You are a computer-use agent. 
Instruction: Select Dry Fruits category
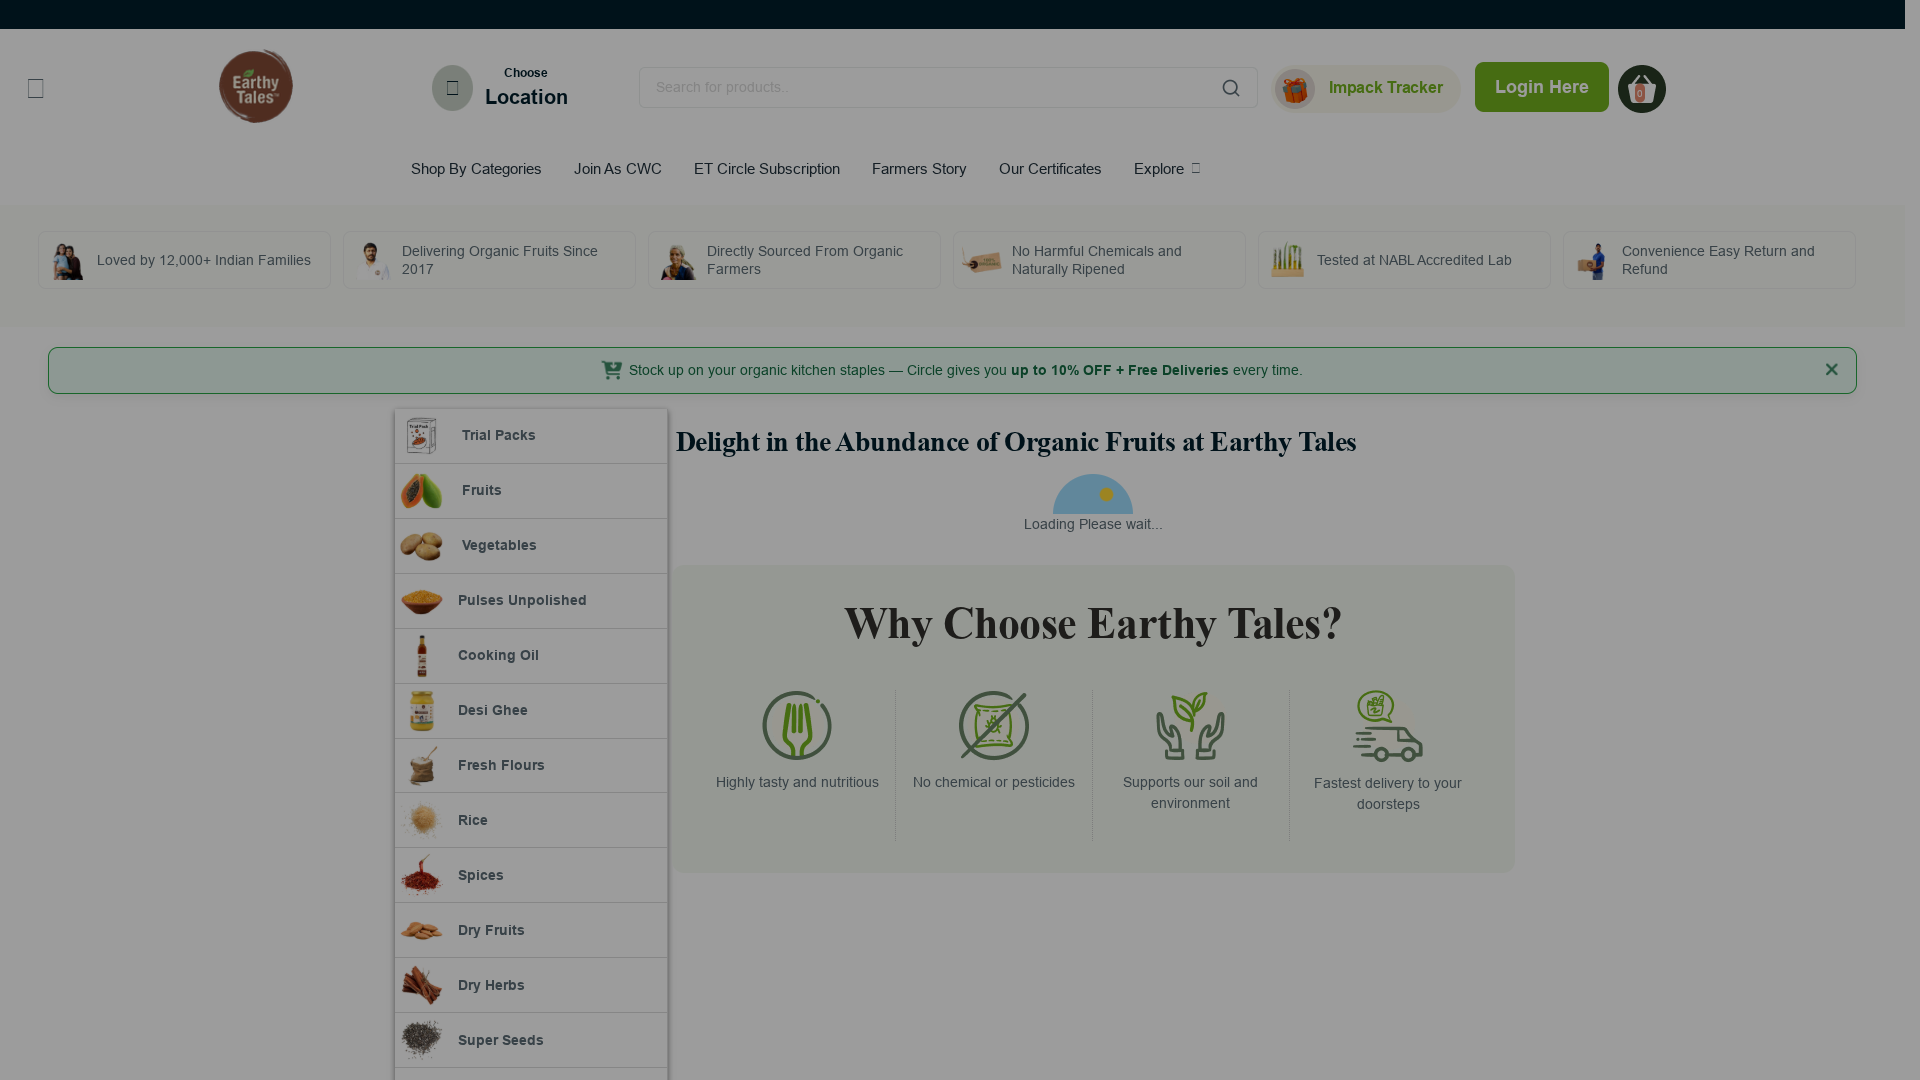(x=491, y=931)
